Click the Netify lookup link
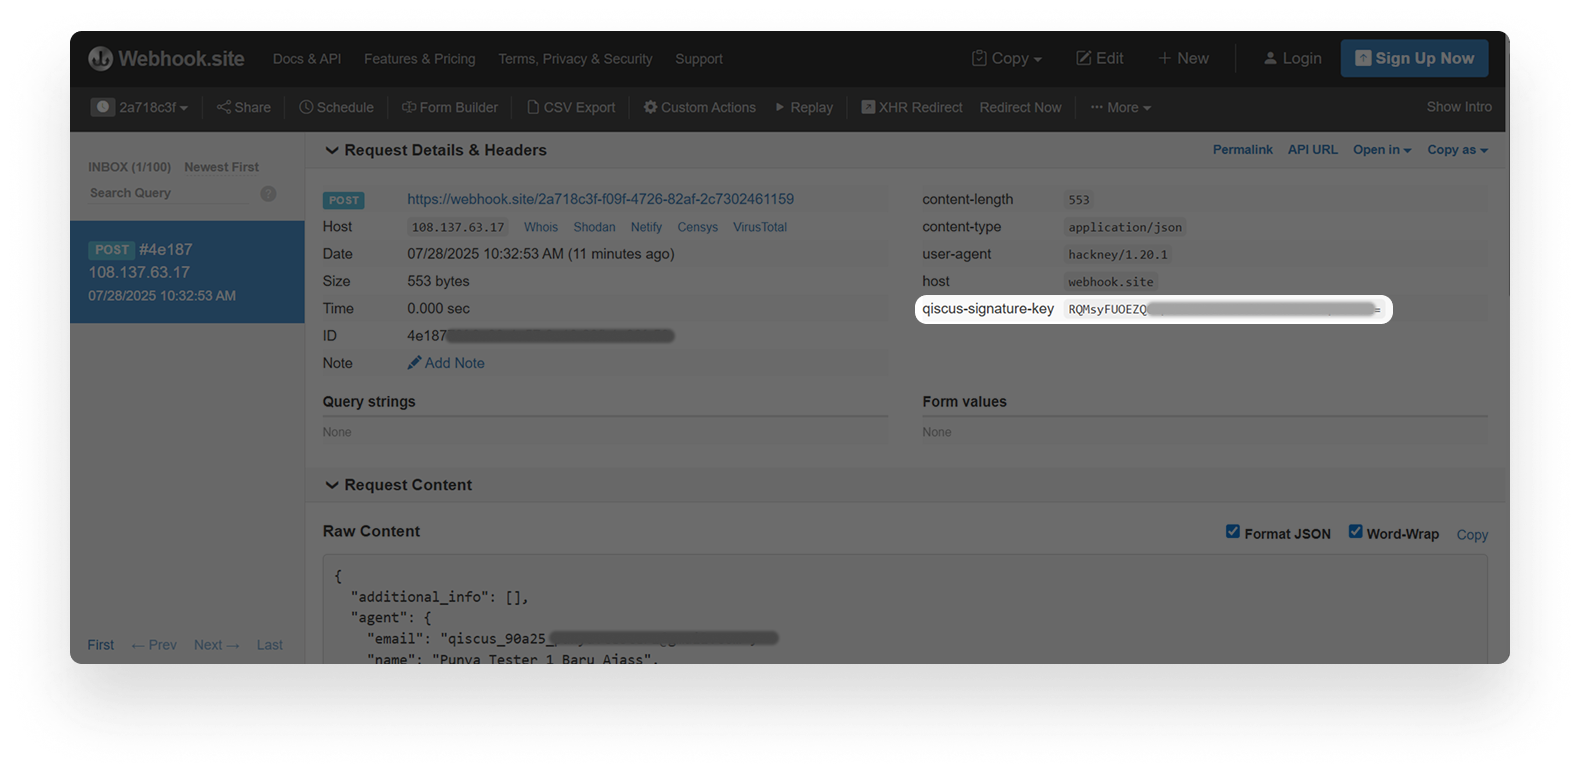Image resolution: width=1580 pixels, height=773 pixels. click(x=646, y=227)
